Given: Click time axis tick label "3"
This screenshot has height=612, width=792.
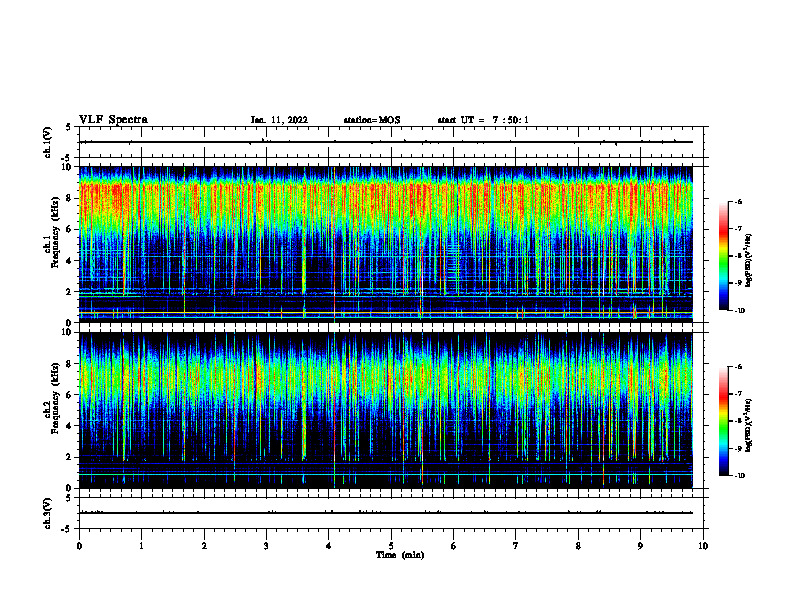Looking at the screenshot, I should click(x=266, y=546).
